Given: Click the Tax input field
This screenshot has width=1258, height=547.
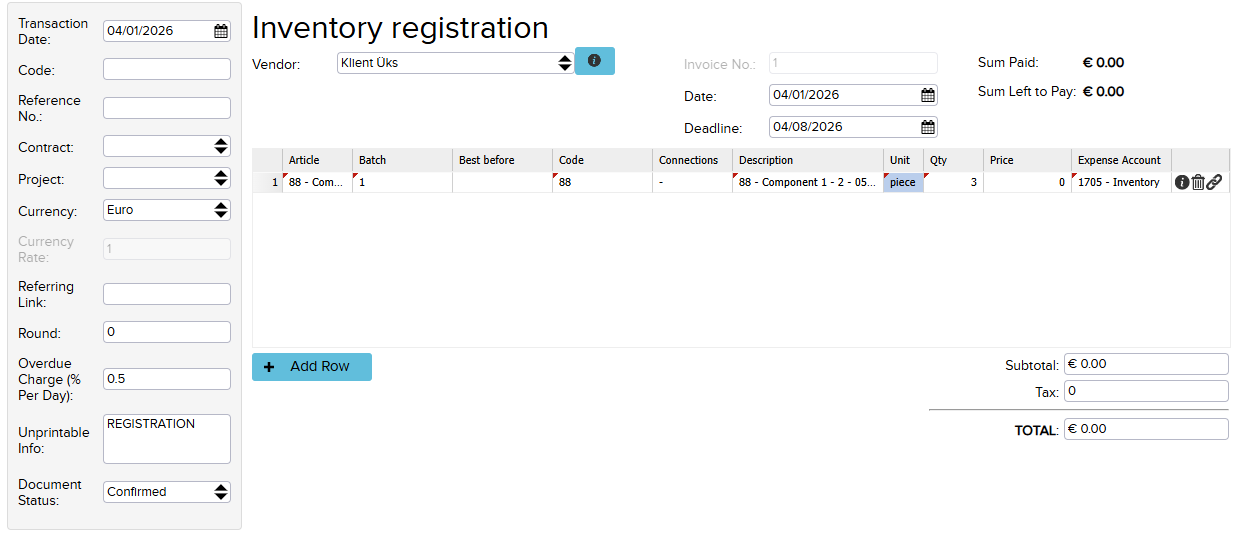Looking at the screenshot, I should [1145, 391].
